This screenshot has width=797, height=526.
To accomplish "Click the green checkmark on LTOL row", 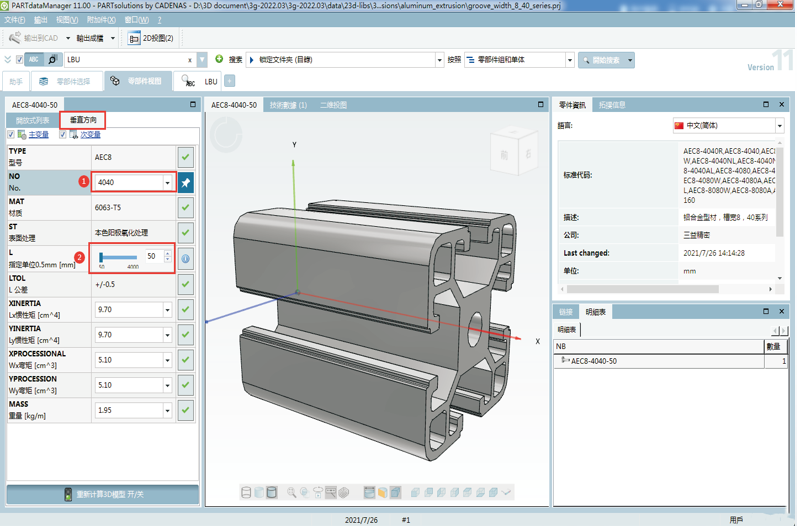I will (x=186, y=284).
